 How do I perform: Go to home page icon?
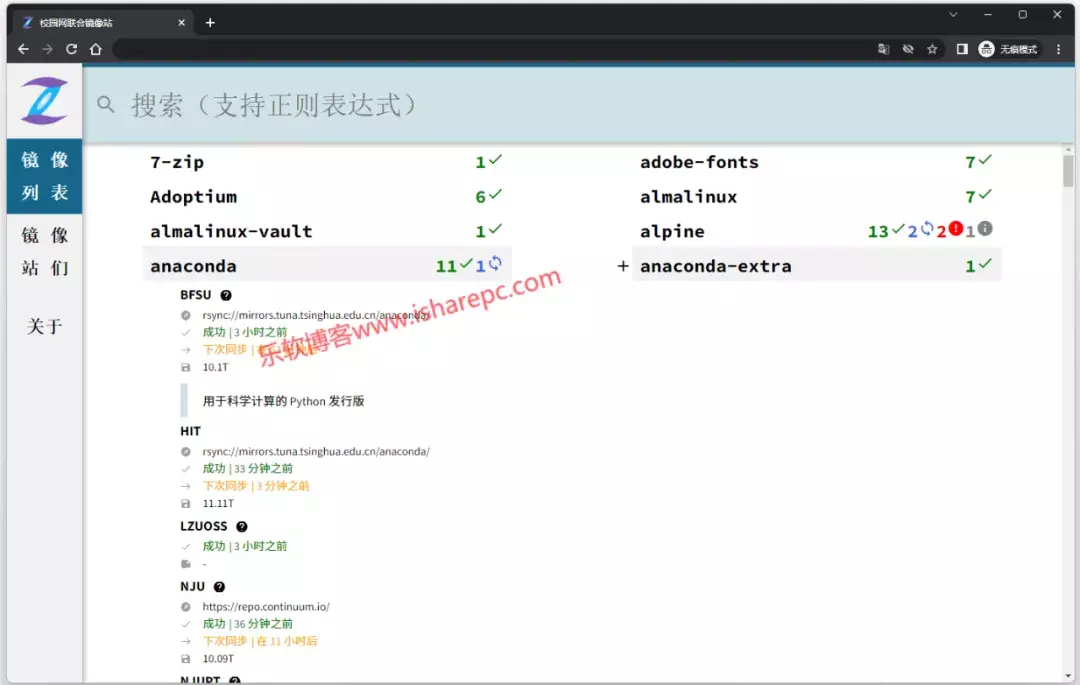(96, 49)
